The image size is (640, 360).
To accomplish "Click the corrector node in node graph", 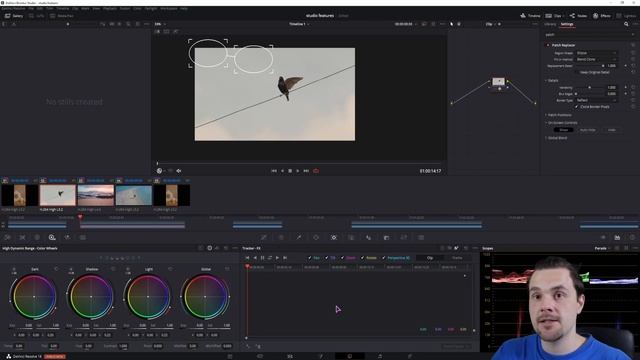I will (498, 82).
